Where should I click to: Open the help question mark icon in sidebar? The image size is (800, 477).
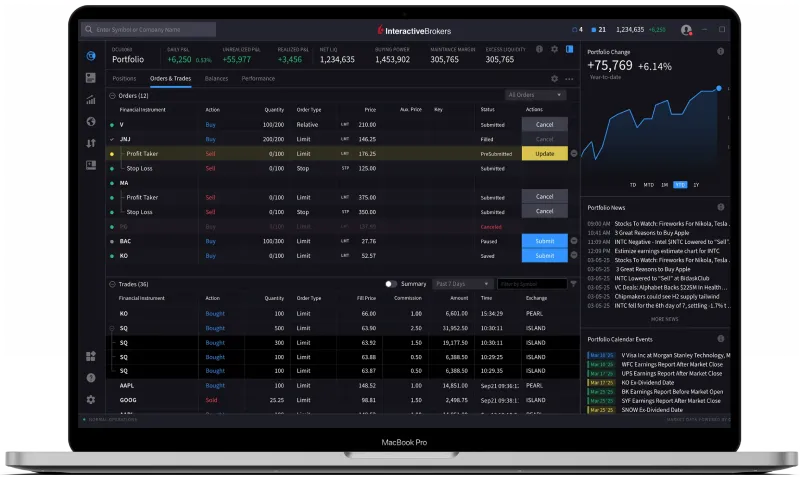[91, 378]
